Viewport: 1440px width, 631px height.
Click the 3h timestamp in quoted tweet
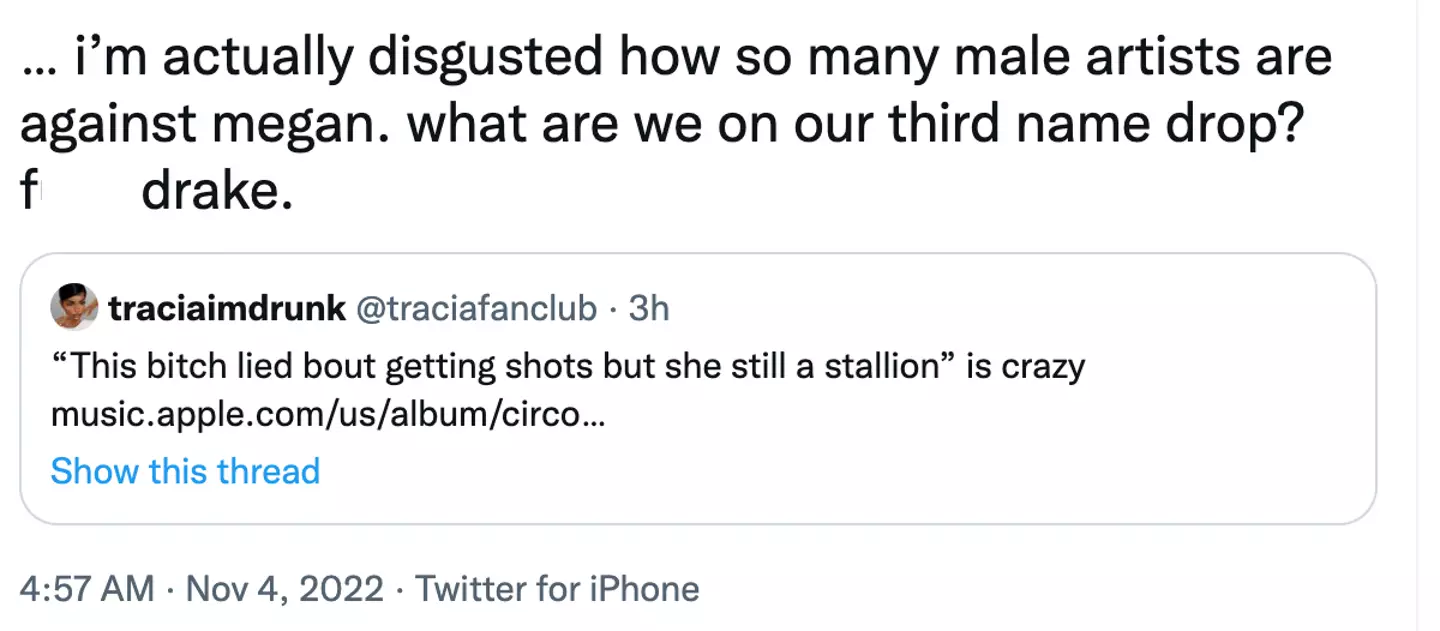[648, 309]
